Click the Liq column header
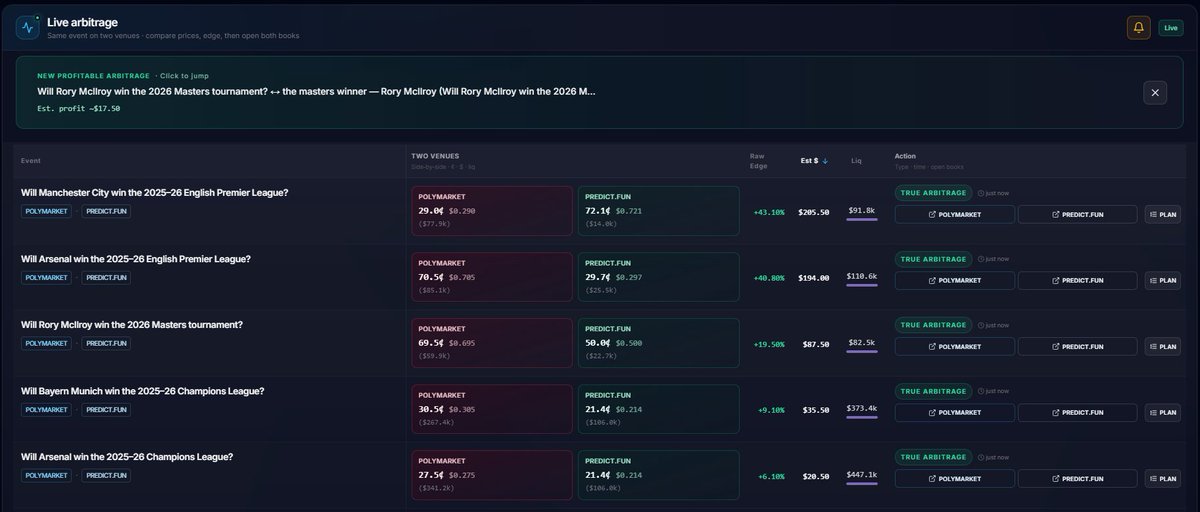This screenshot has height=512, width=1200. tap(856, 160)
